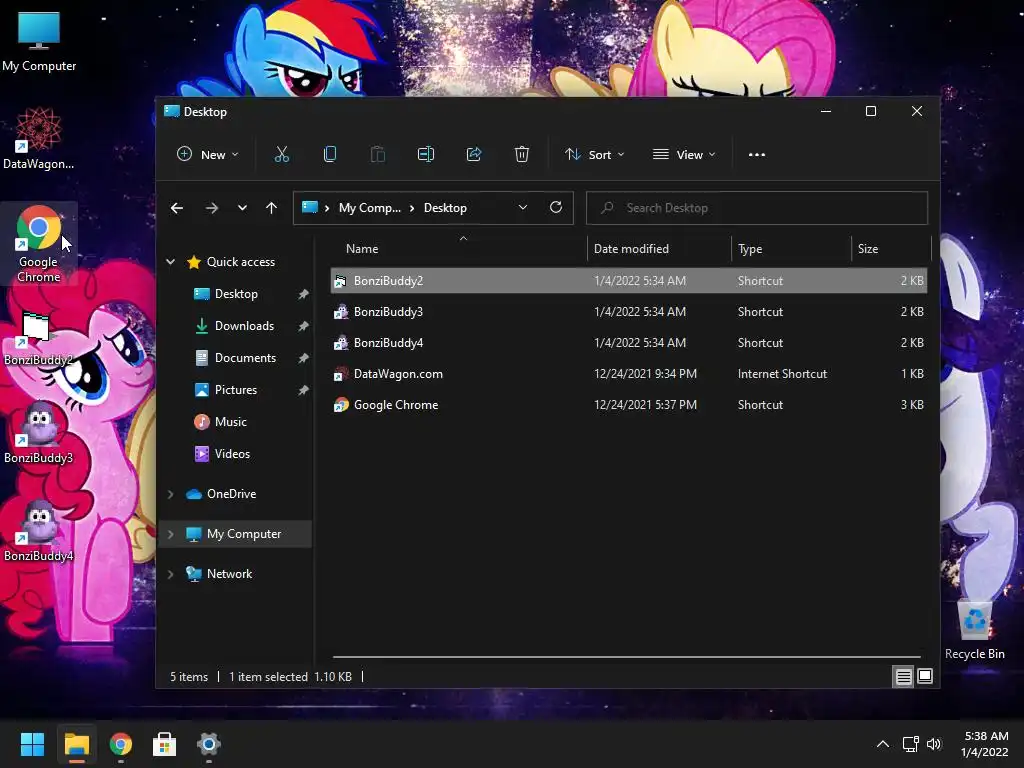This screenshot has width=1024, height=768.
Task: Unpin Pictures using its pin icon
Action: point(303,390)
